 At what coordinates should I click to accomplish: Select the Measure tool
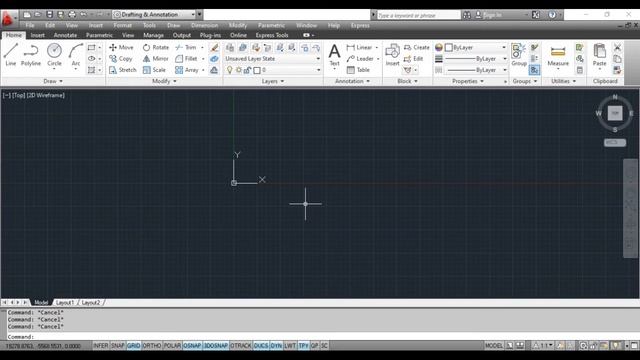[558, 55]
